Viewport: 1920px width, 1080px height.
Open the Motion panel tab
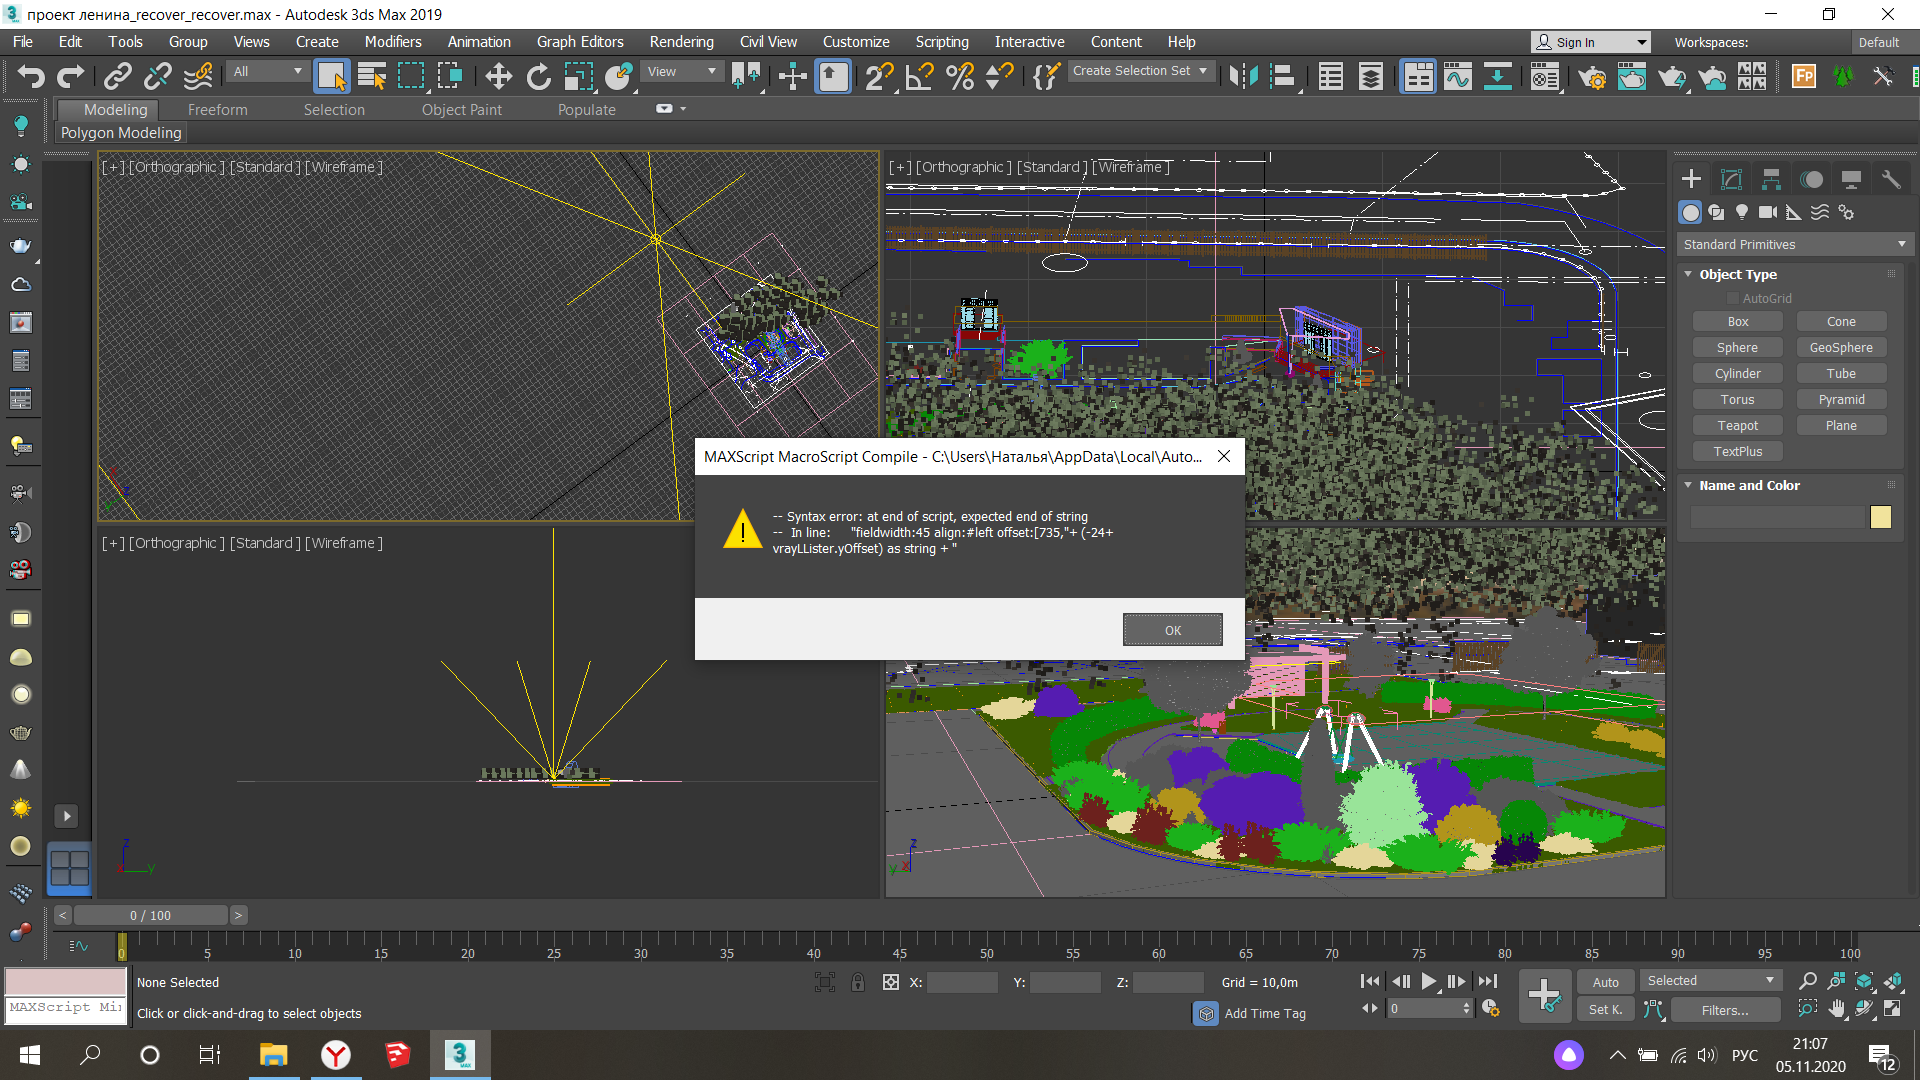pyautogui.click(x=1811, y=179)
